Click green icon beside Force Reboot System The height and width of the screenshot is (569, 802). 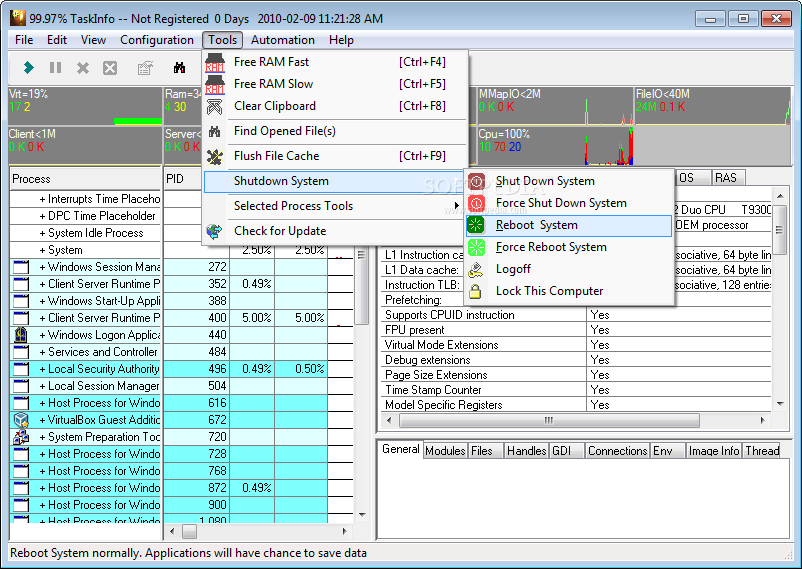[476, 247]
